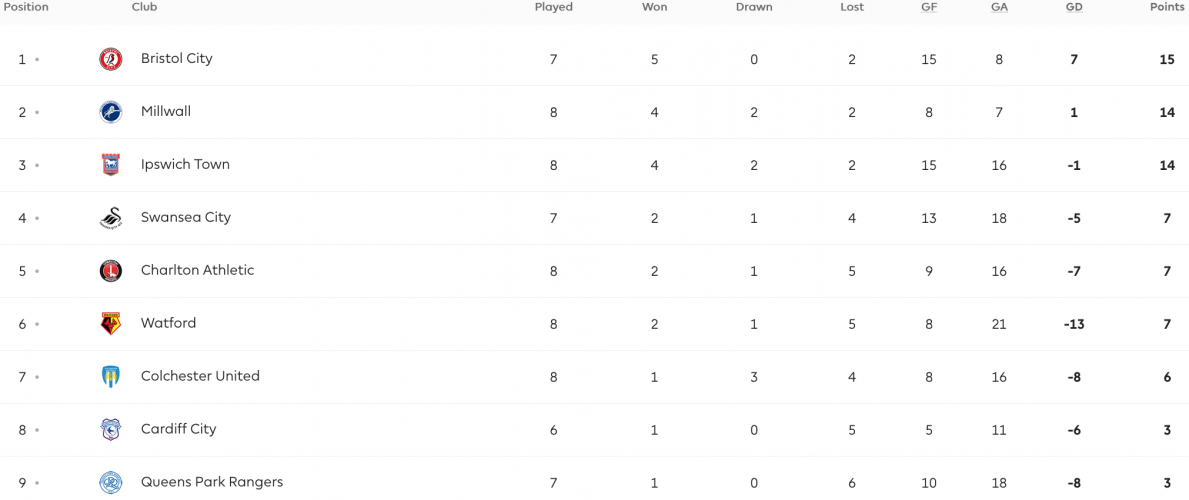Click the Charlton Athletic club name

coord(197,270)
